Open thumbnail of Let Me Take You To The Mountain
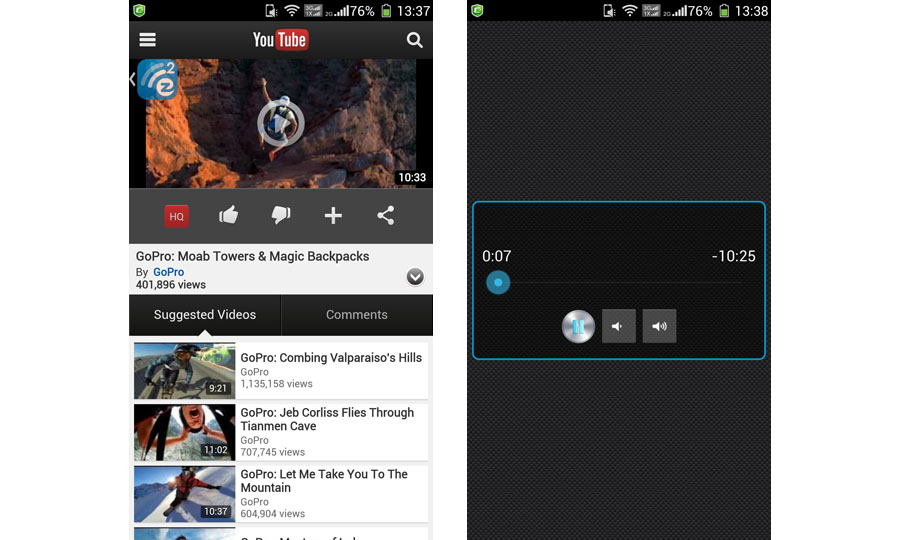The height and width of the screenshot is (540, 900). tap(184, 494)
